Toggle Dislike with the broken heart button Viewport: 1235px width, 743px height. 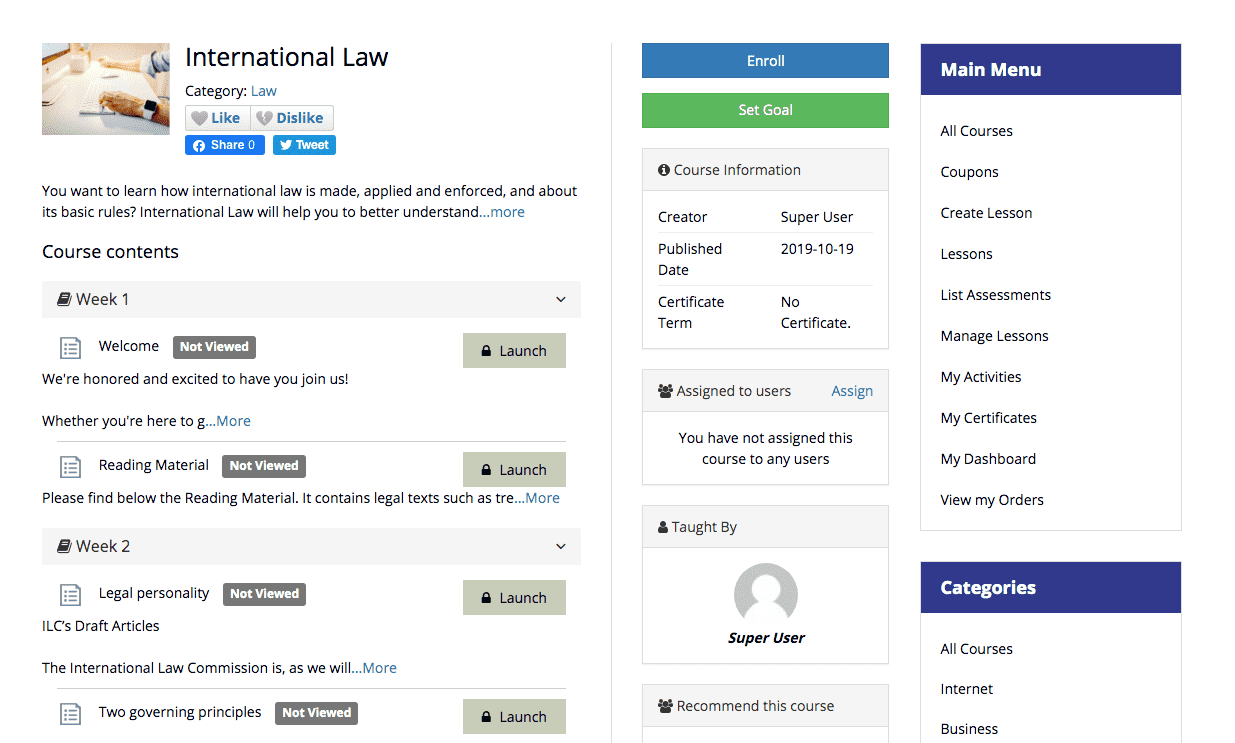[291, 118]
